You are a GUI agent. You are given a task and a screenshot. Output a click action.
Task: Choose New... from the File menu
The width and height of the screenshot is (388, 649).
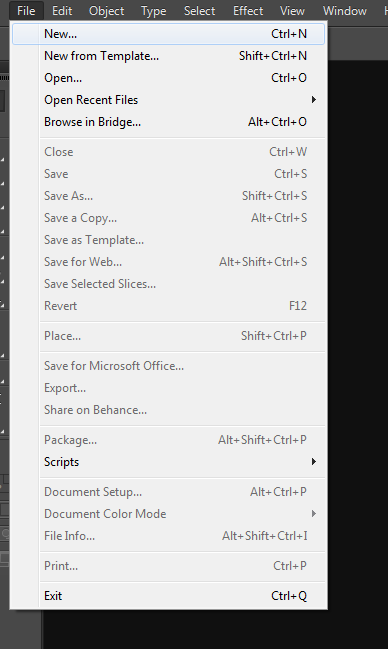(168, 34)
